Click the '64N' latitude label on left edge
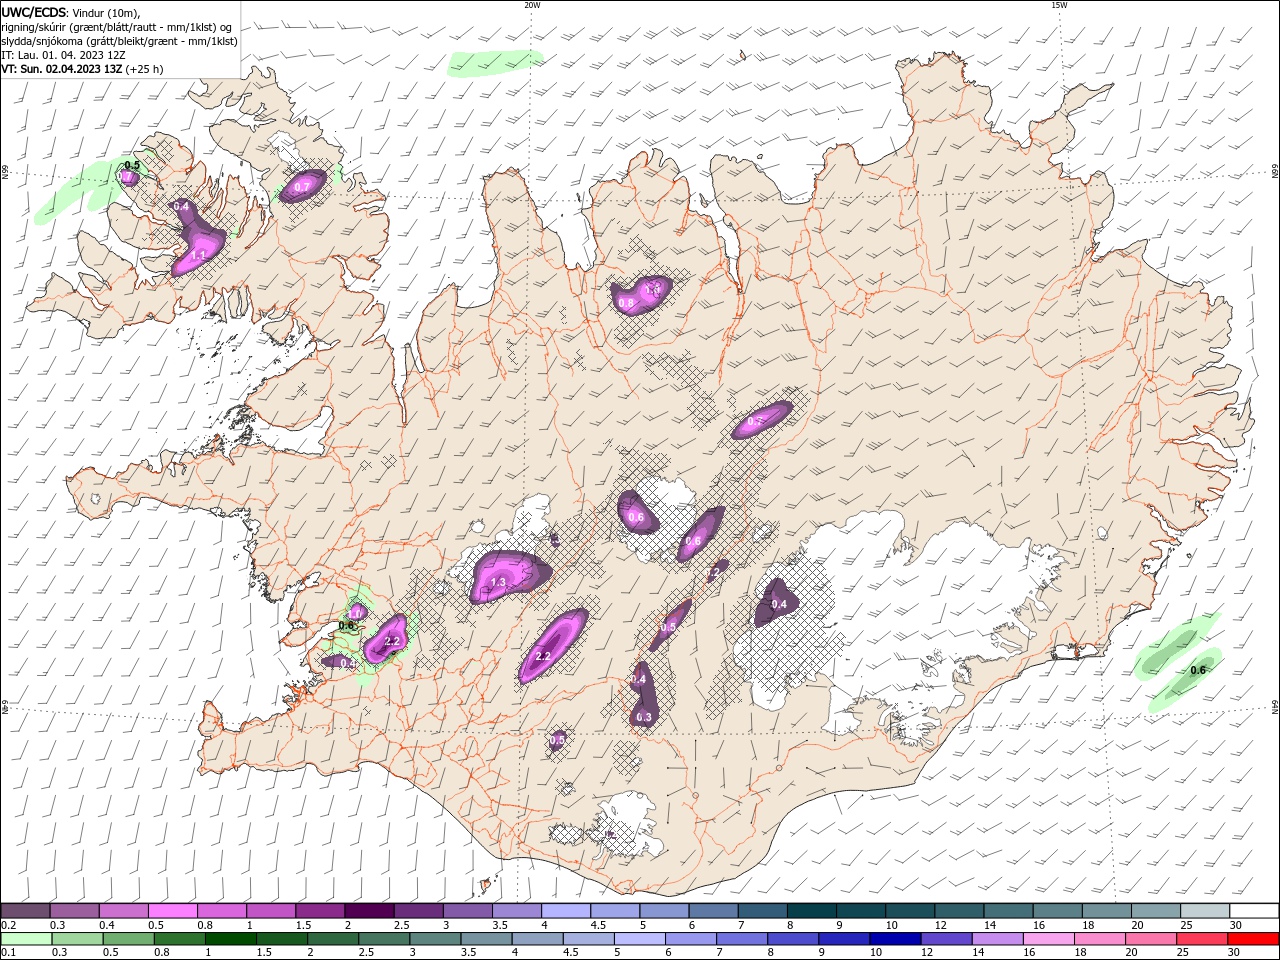Image resolution: width=1280 pixels, height=960 pixels. [x=5, y=707]
